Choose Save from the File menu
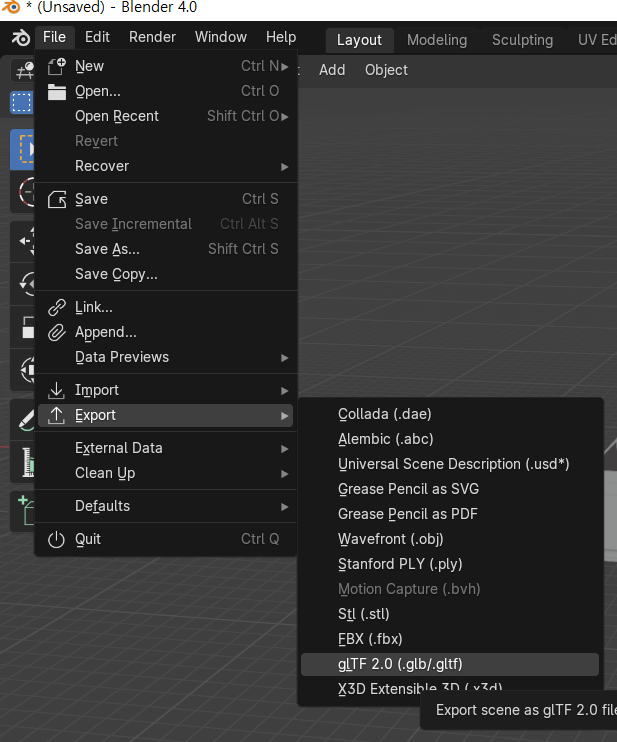This screenshot has height=742, width=617. point(166,199)
